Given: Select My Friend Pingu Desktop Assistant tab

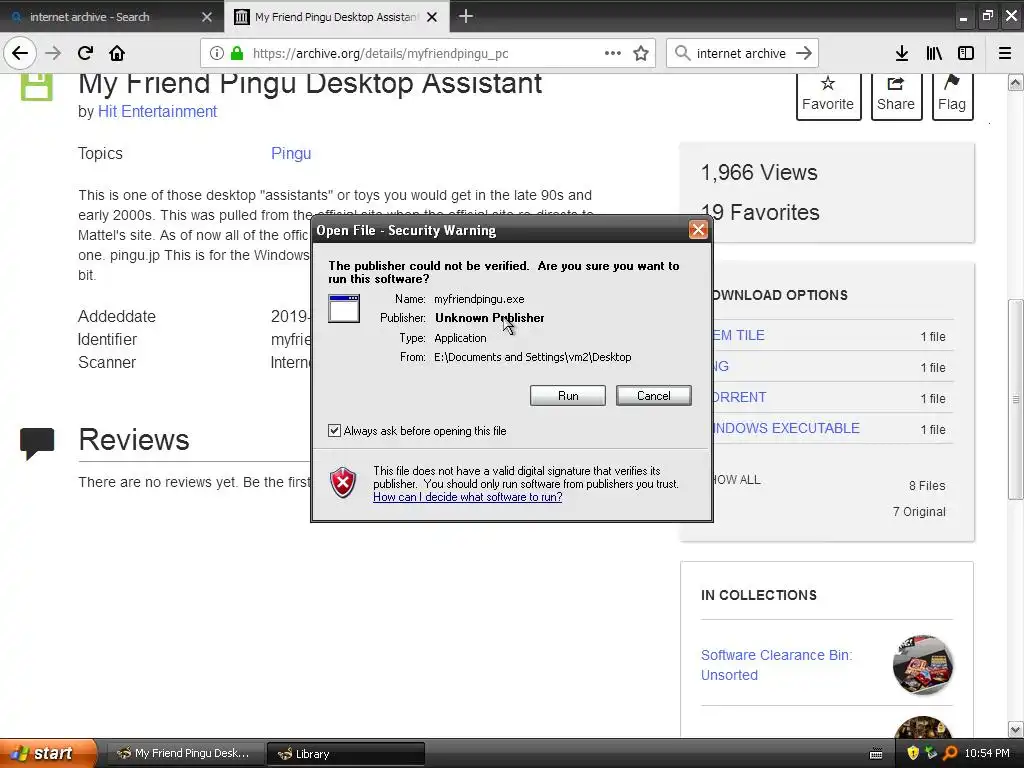Looking at the screenshot, I should 336,17.
